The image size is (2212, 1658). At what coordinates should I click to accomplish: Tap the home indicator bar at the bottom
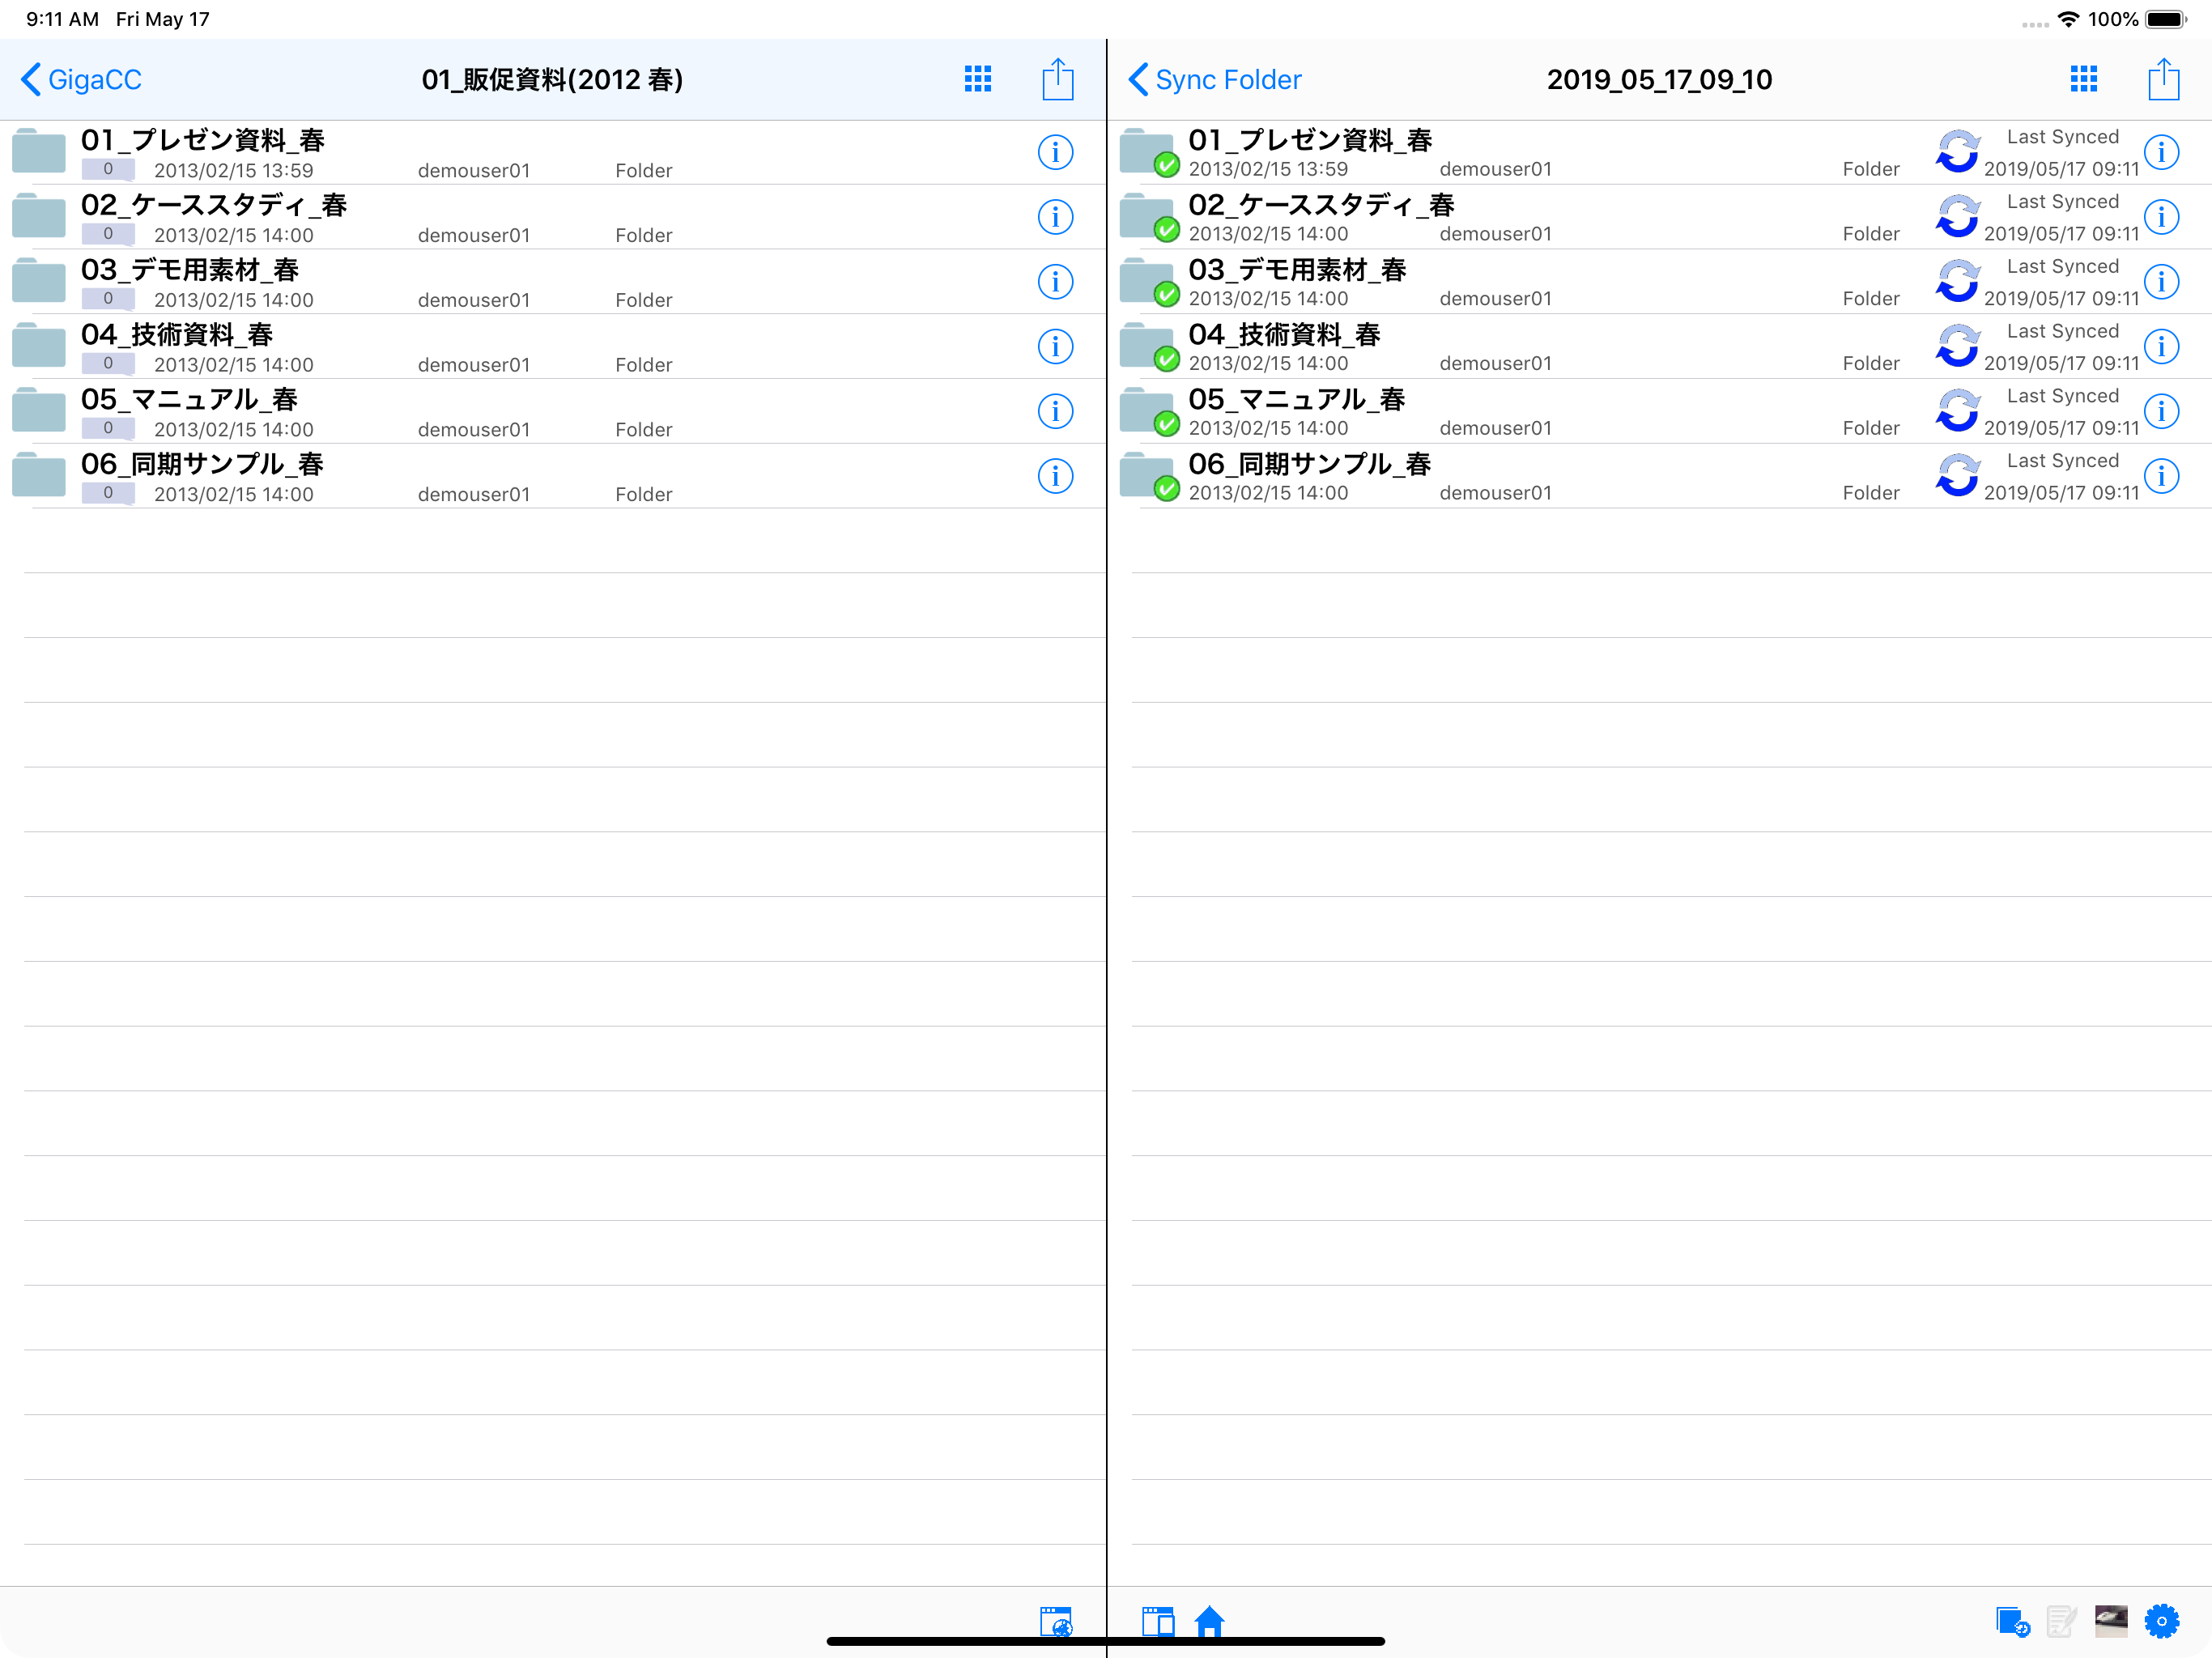[x=1105, y=1641]
